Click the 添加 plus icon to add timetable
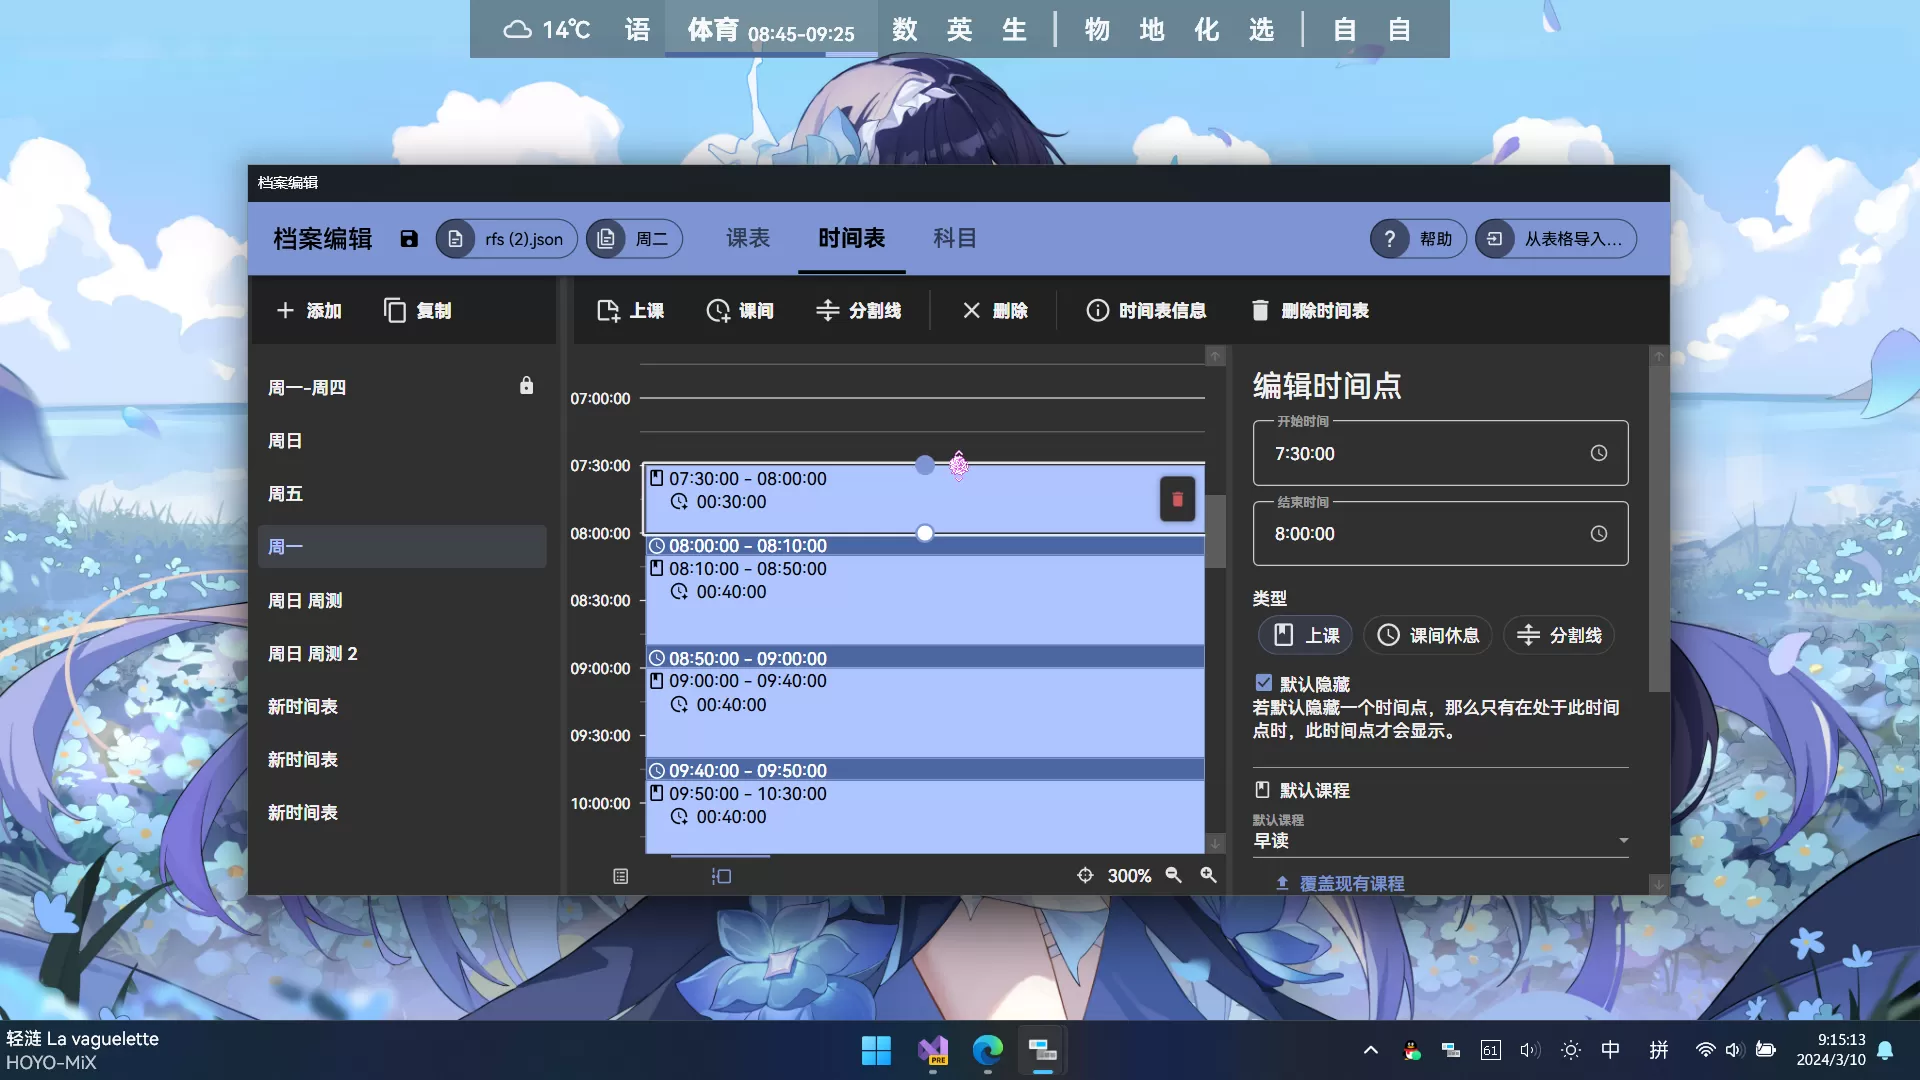1920x1080 pixels. tap(286, 310)
